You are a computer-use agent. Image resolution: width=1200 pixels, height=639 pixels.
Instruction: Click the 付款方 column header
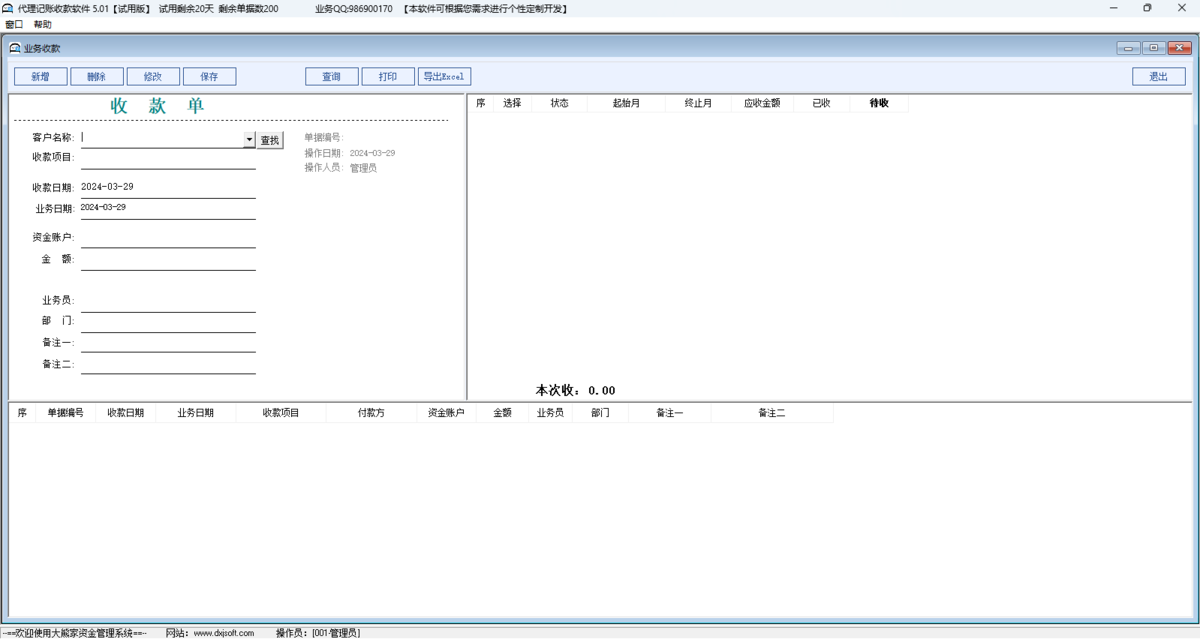371,413
